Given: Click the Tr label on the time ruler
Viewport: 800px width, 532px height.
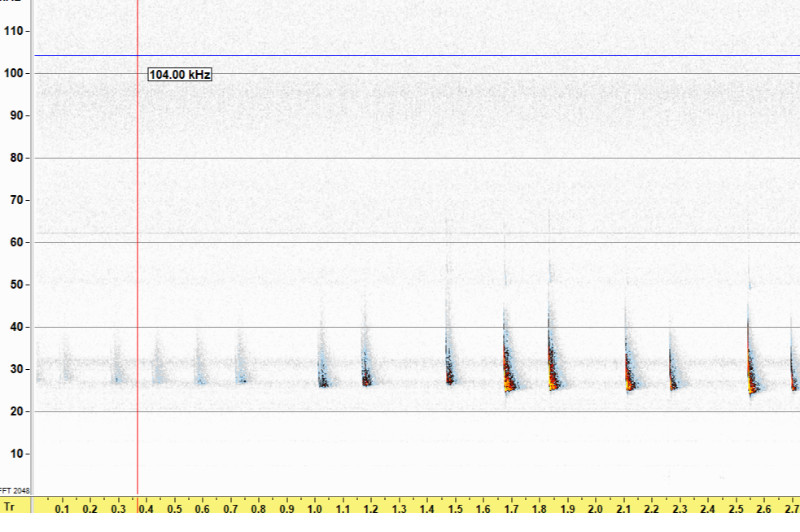Looking at the screenshot, I should click(9, 508).
